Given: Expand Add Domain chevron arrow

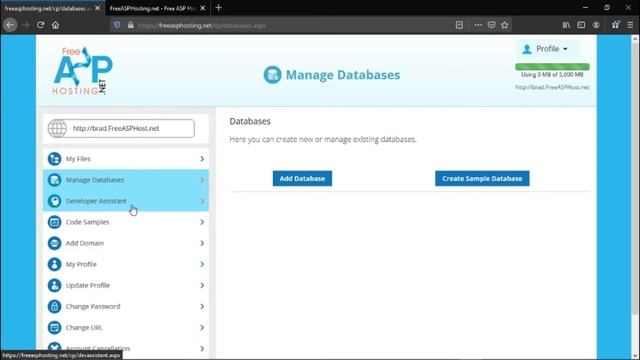Looking at the screenshot, I should pos(202,243).
